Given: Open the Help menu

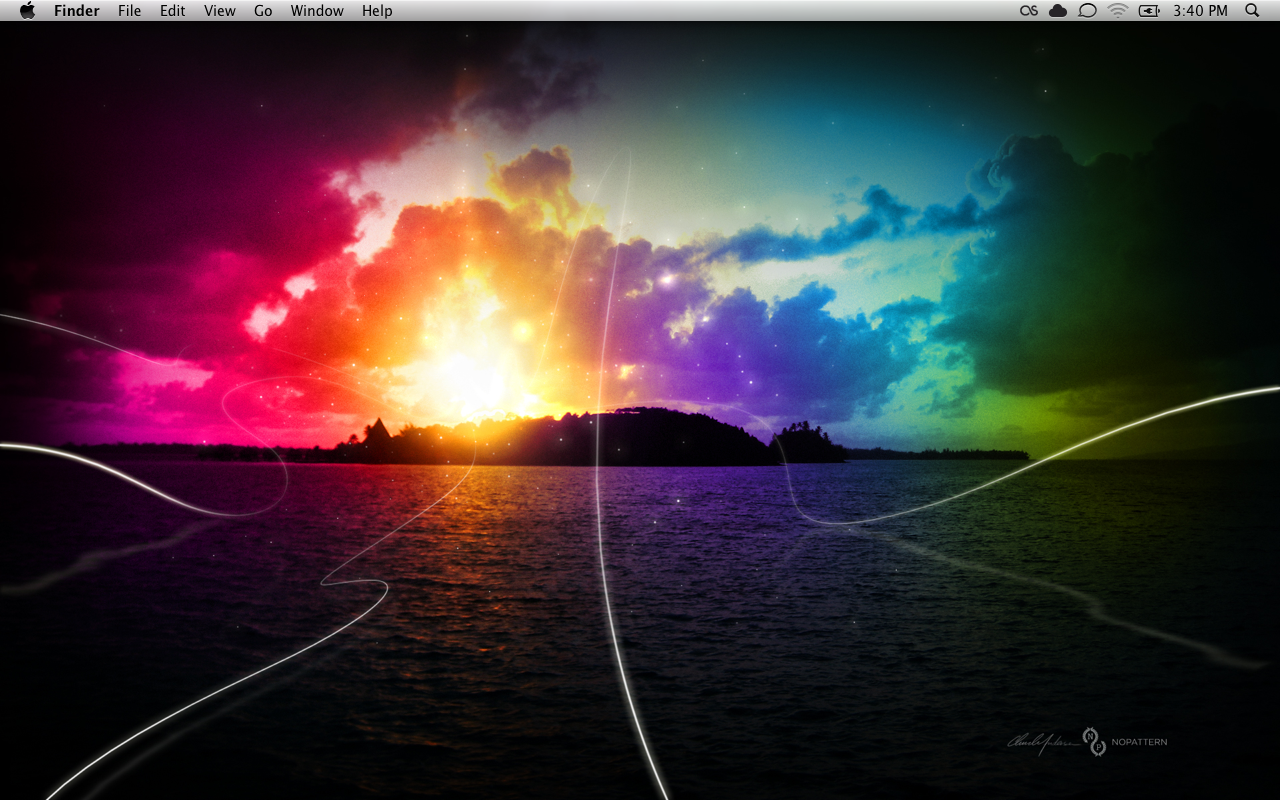Looking at the screenshot, I should [x=377, y=11].
